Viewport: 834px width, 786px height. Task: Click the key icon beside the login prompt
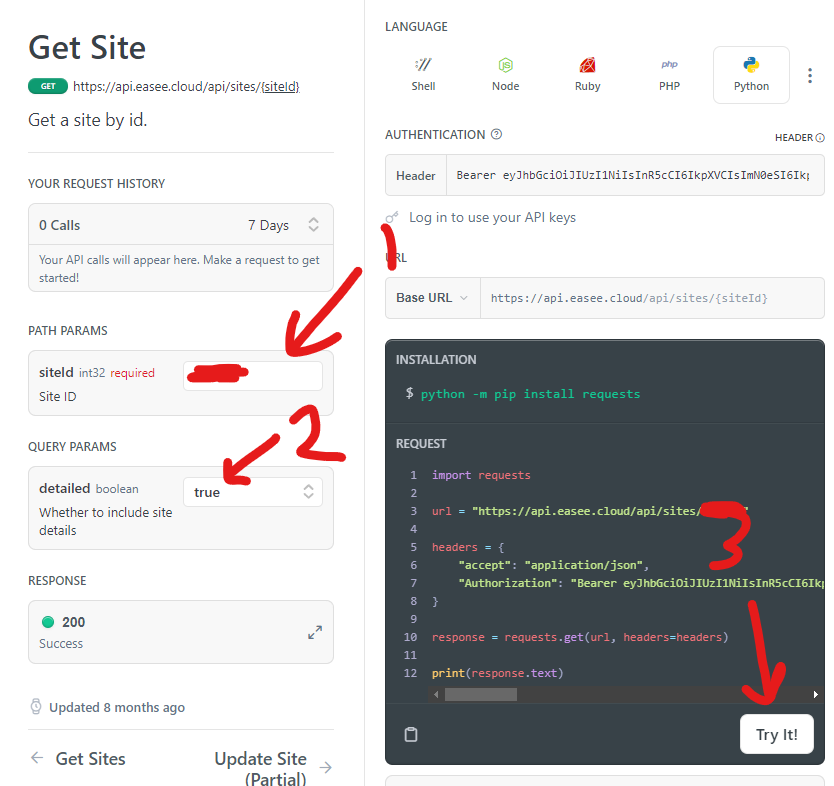[x=392, y=216]
